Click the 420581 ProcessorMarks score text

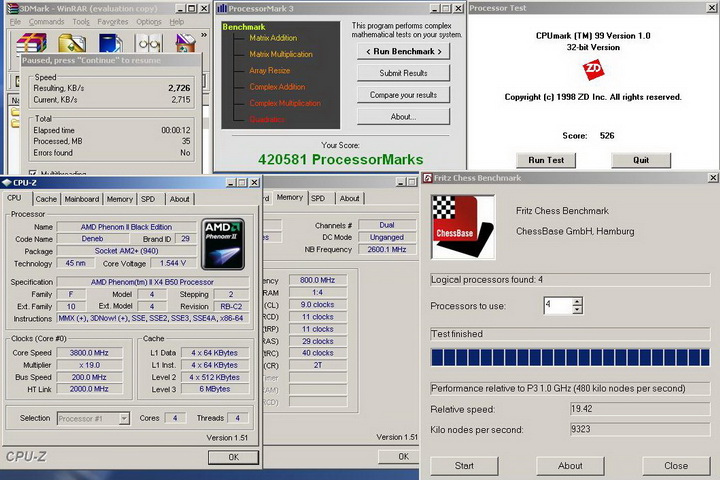coord(341,159)
